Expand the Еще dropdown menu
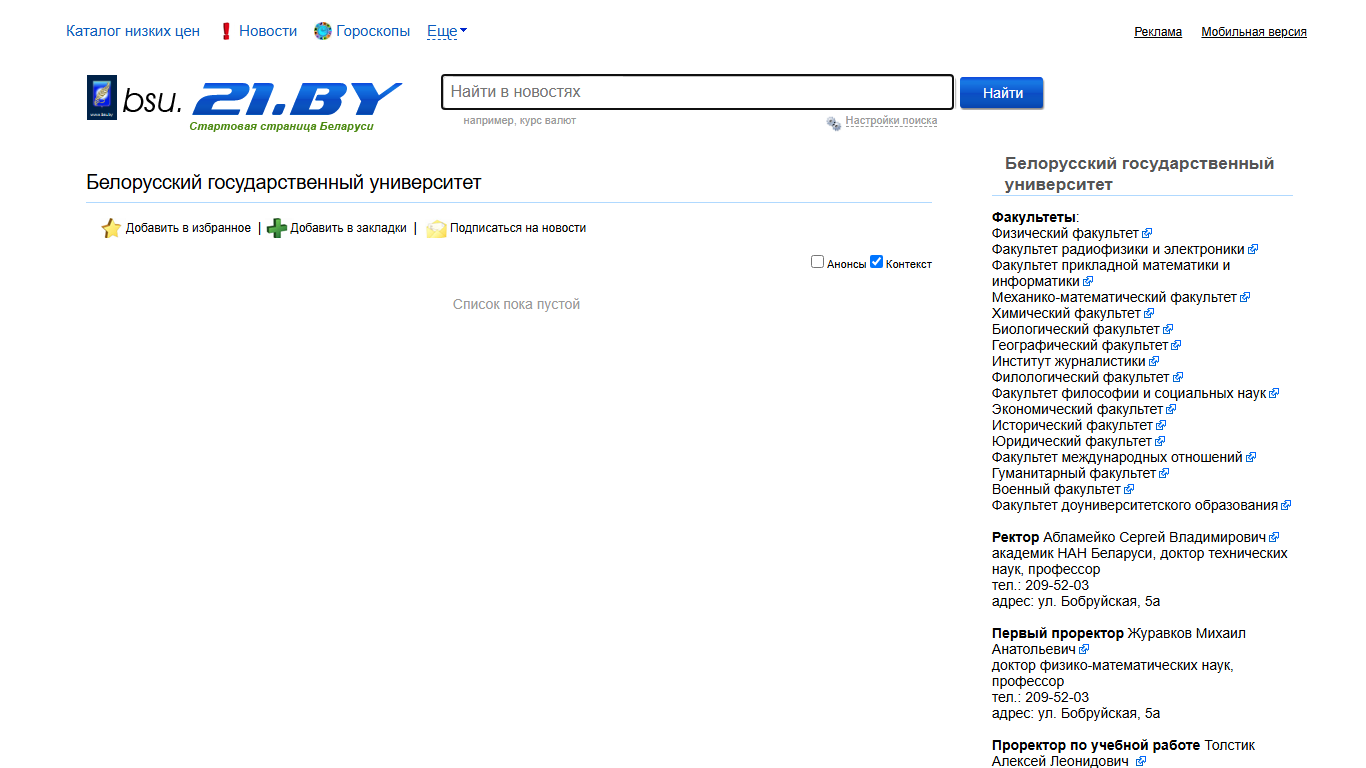 coord(447,31)
